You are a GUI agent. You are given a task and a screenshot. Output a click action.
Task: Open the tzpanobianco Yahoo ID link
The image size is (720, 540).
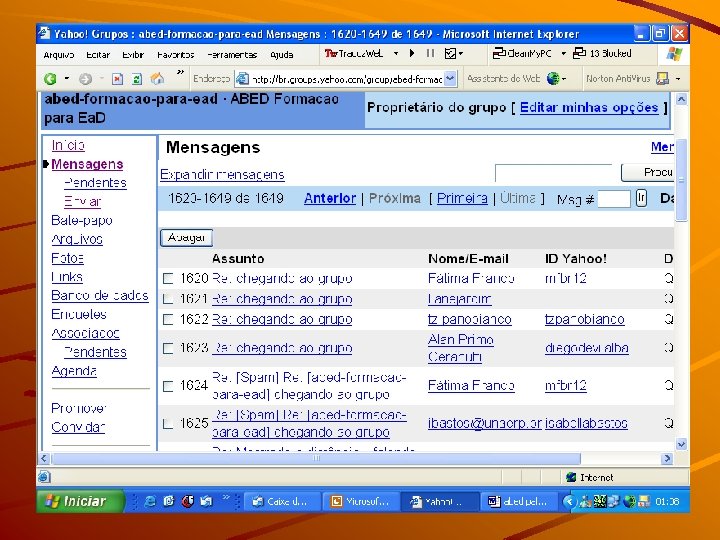[585, 319]
